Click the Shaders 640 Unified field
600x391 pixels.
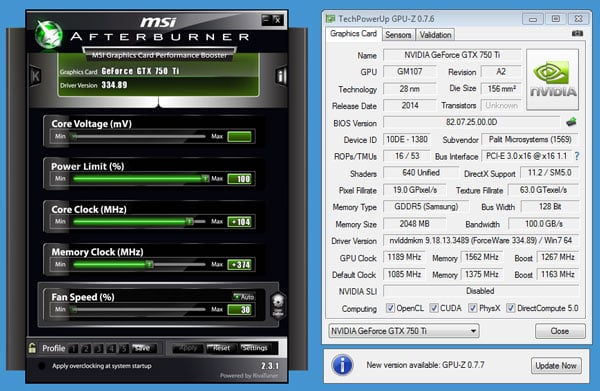tap(421, 173)
